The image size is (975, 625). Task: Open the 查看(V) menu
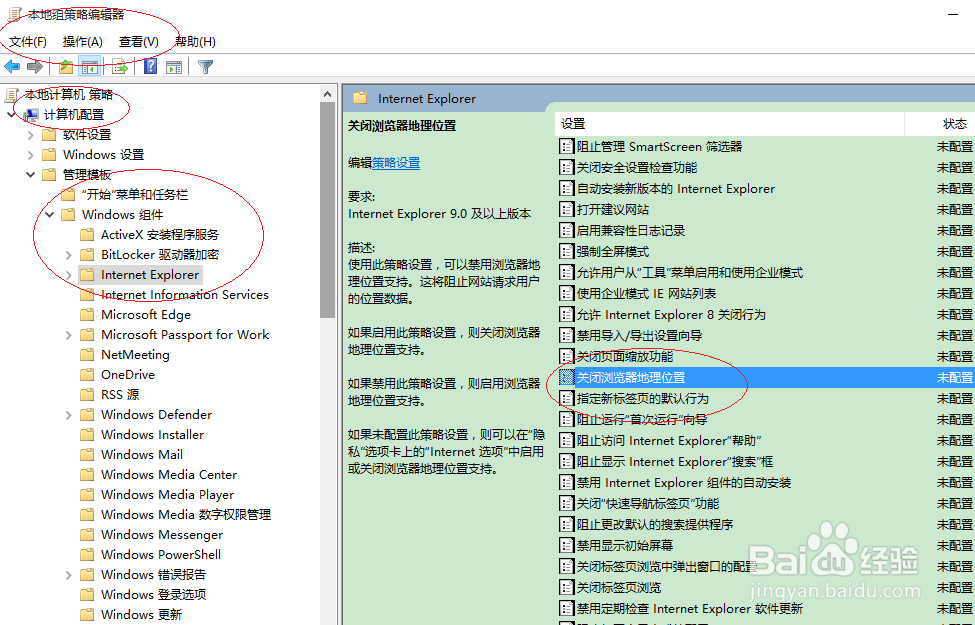tap(139, 42)
